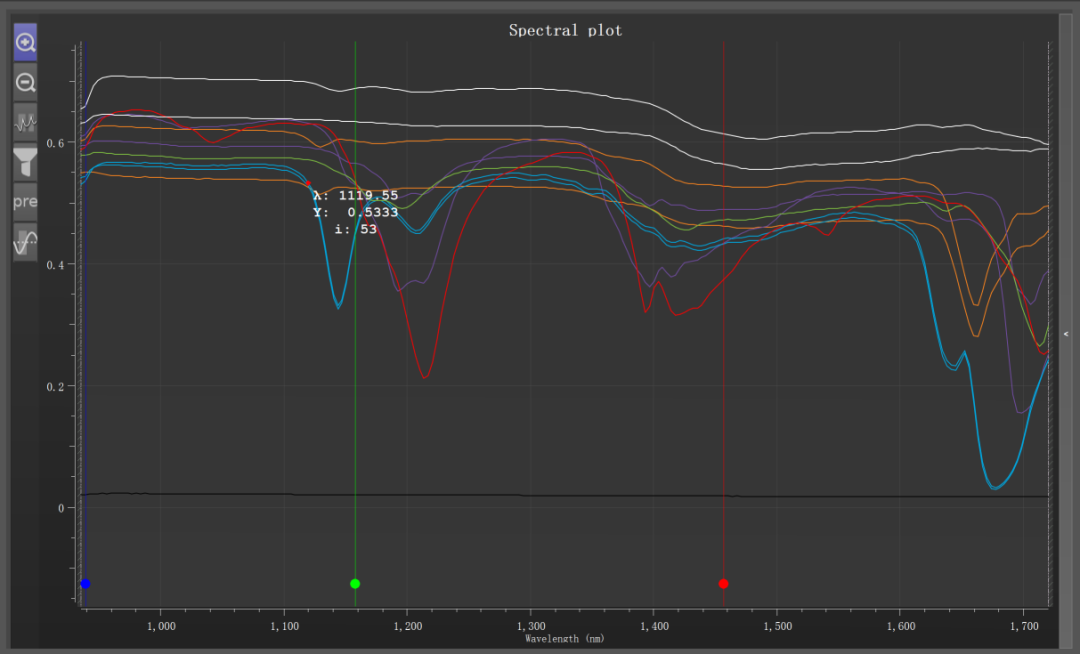
Task: Click the Wavelength (nm) axis label
Action: [565, 639]
